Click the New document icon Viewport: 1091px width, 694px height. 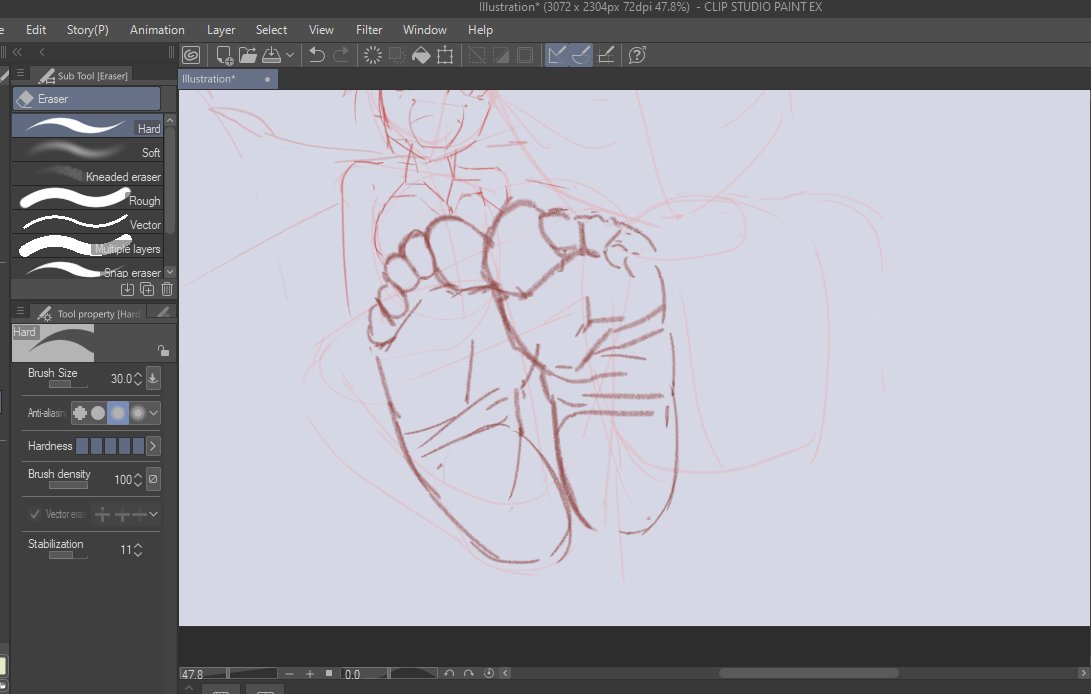pos(224,55)
